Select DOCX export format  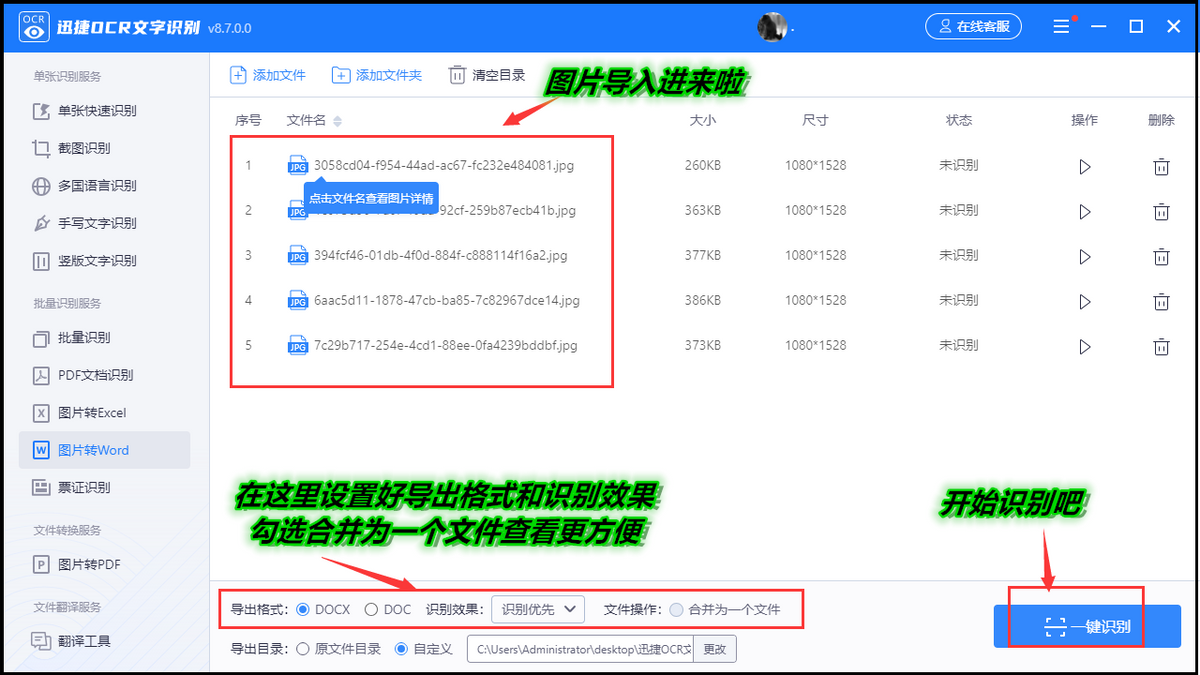click(324, 609)
